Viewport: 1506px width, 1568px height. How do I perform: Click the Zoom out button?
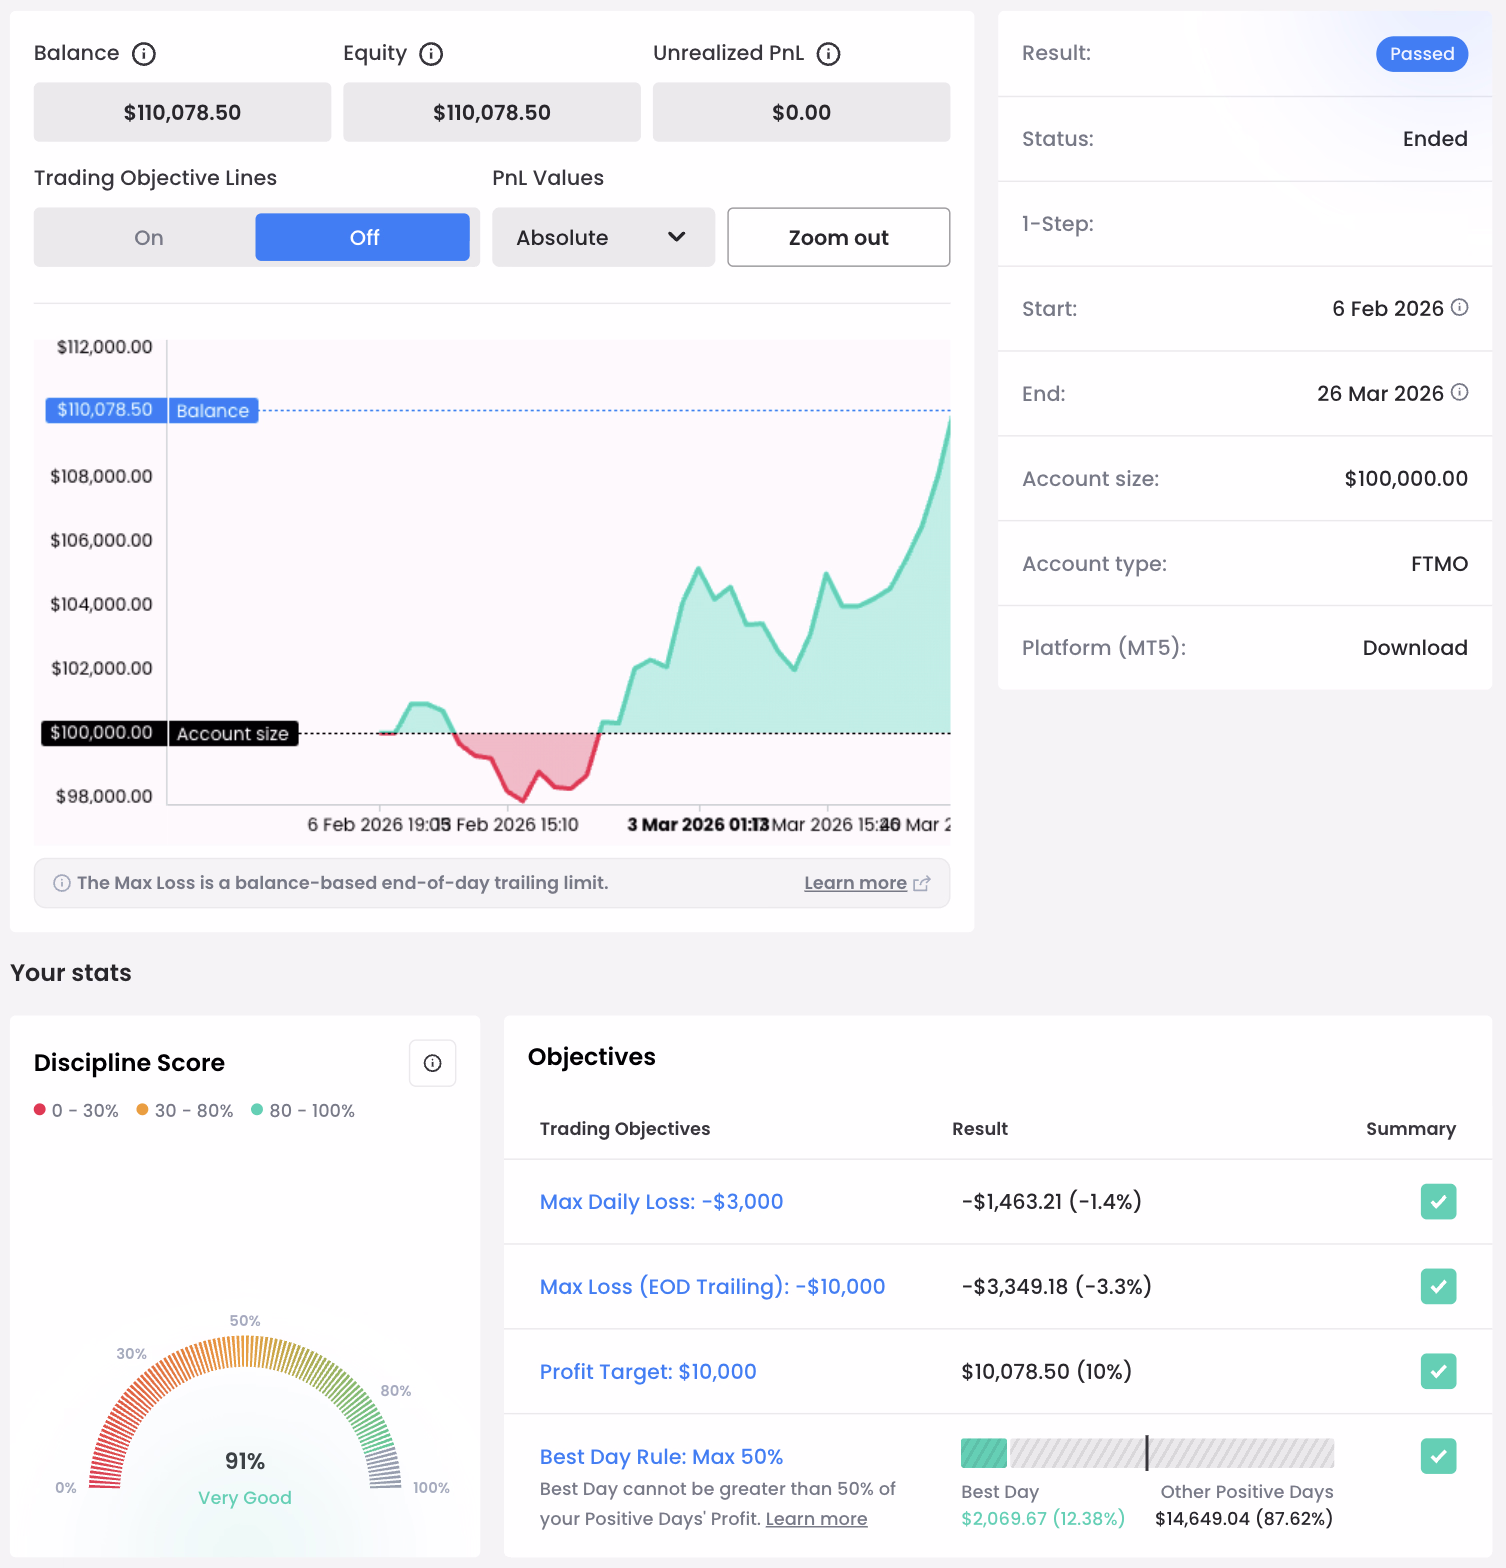coord(838,237)
